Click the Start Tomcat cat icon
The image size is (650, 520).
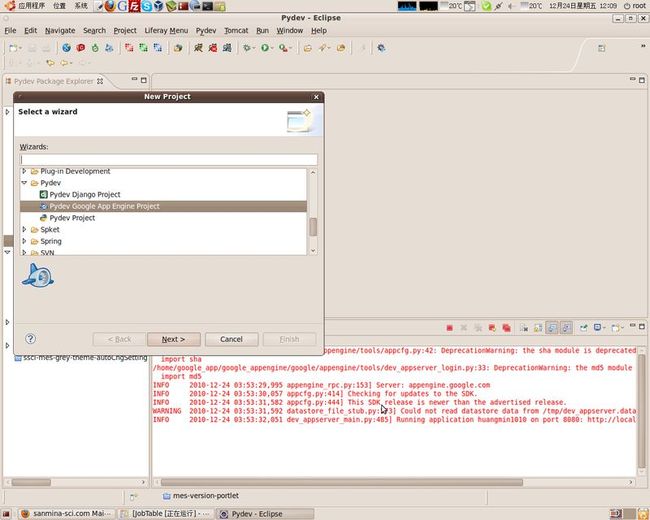point(199,48)
